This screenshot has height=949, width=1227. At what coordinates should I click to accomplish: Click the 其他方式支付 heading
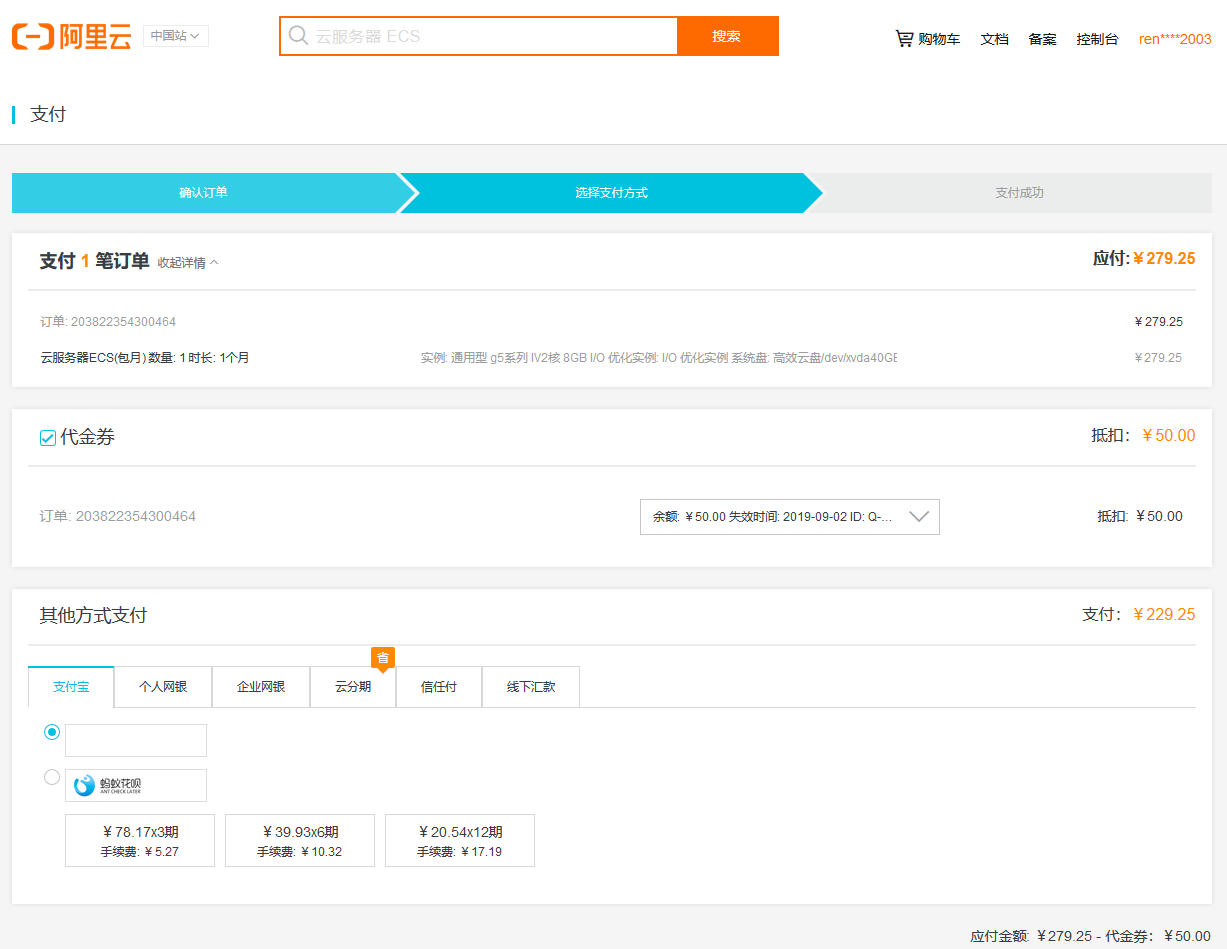pyautogui.click(x=93, y=615)
